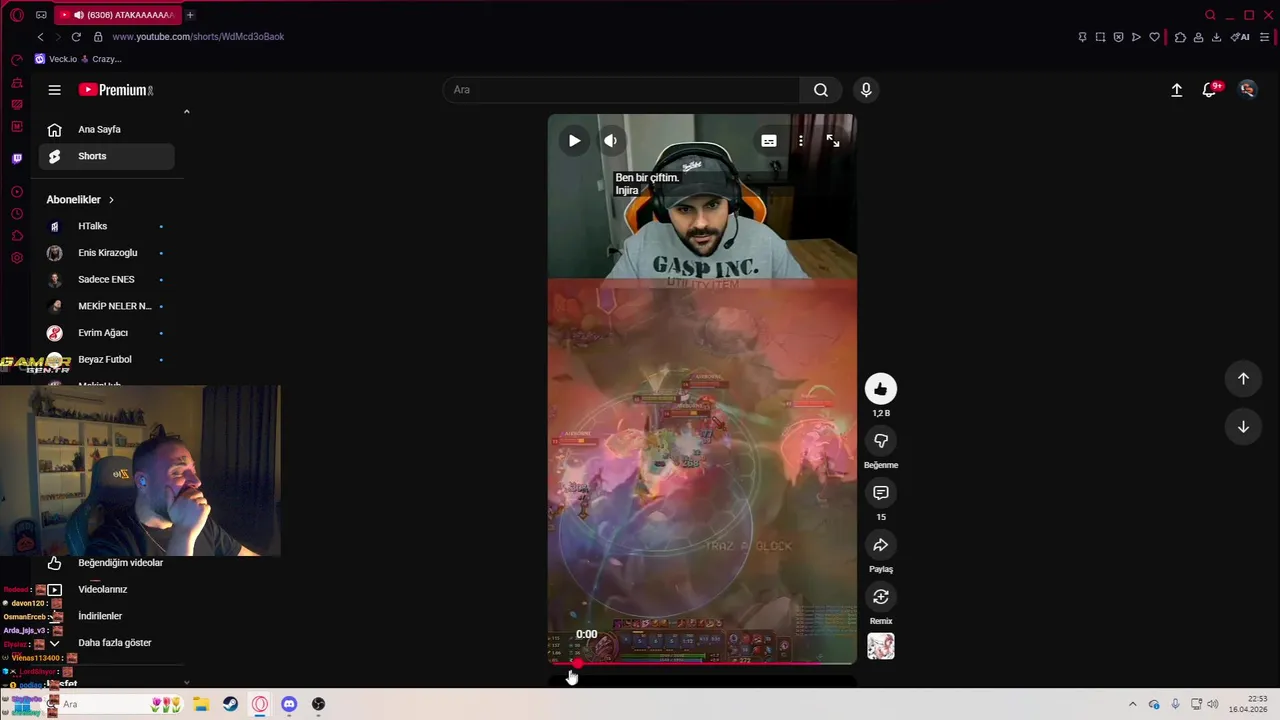The width and height of the screenshot is (1280, 720).
Task: Open the YouTube hamburger guide menu
Action: pos(55,90)
